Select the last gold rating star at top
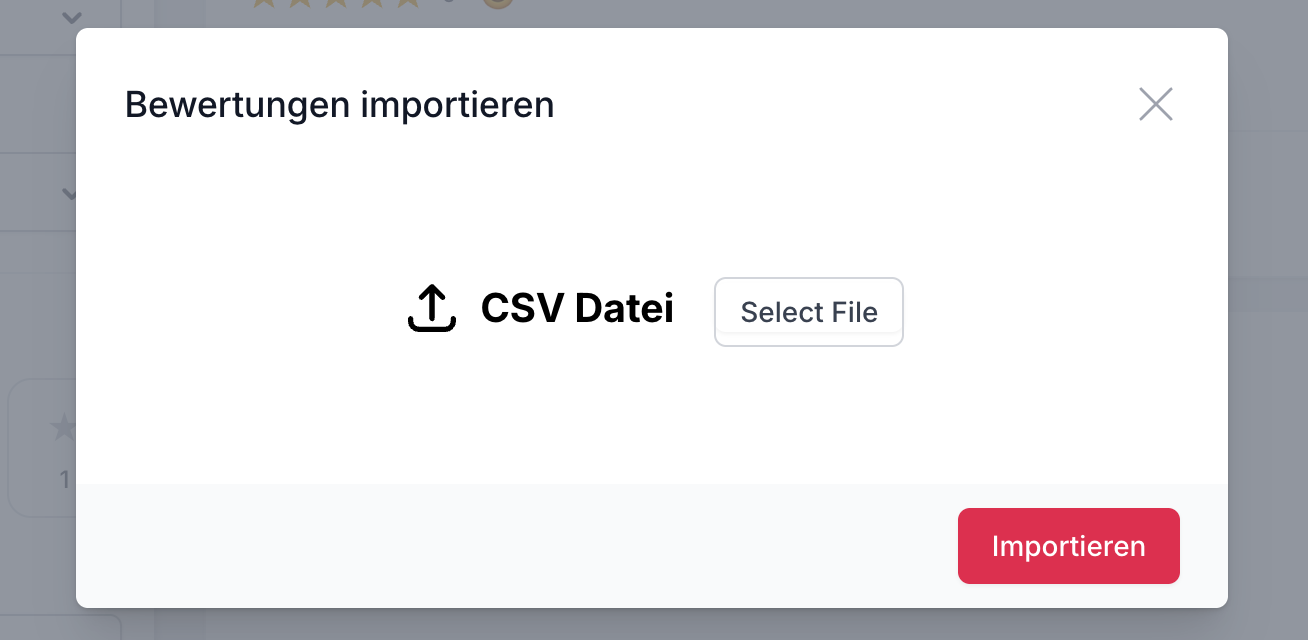 407,3
